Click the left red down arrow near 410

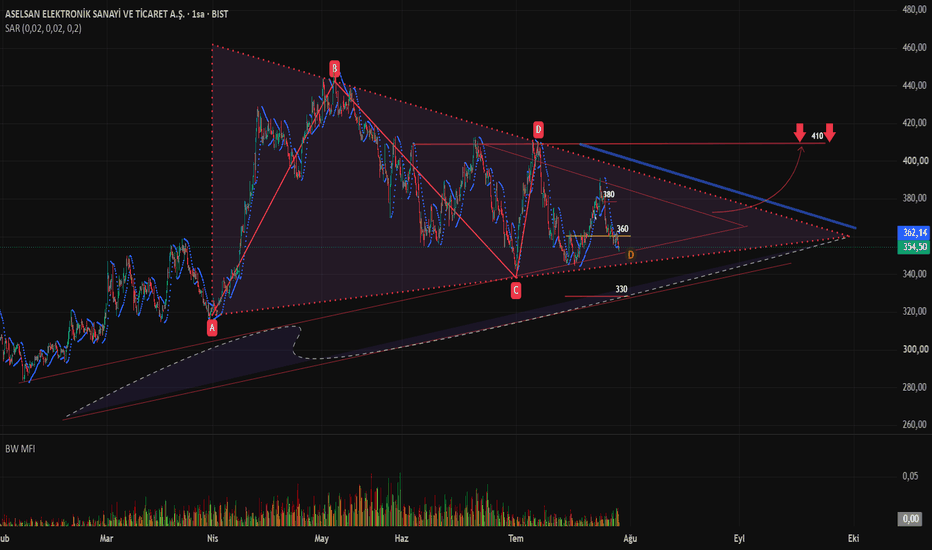click(x=800, y=133)
